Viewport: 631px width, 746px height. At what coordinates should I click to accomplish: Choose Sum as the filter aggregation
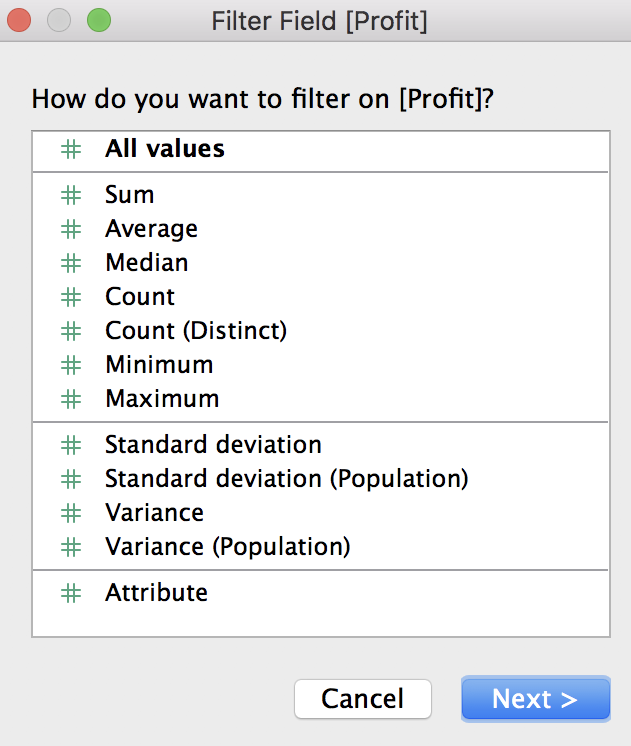click(x=321, y=195)
